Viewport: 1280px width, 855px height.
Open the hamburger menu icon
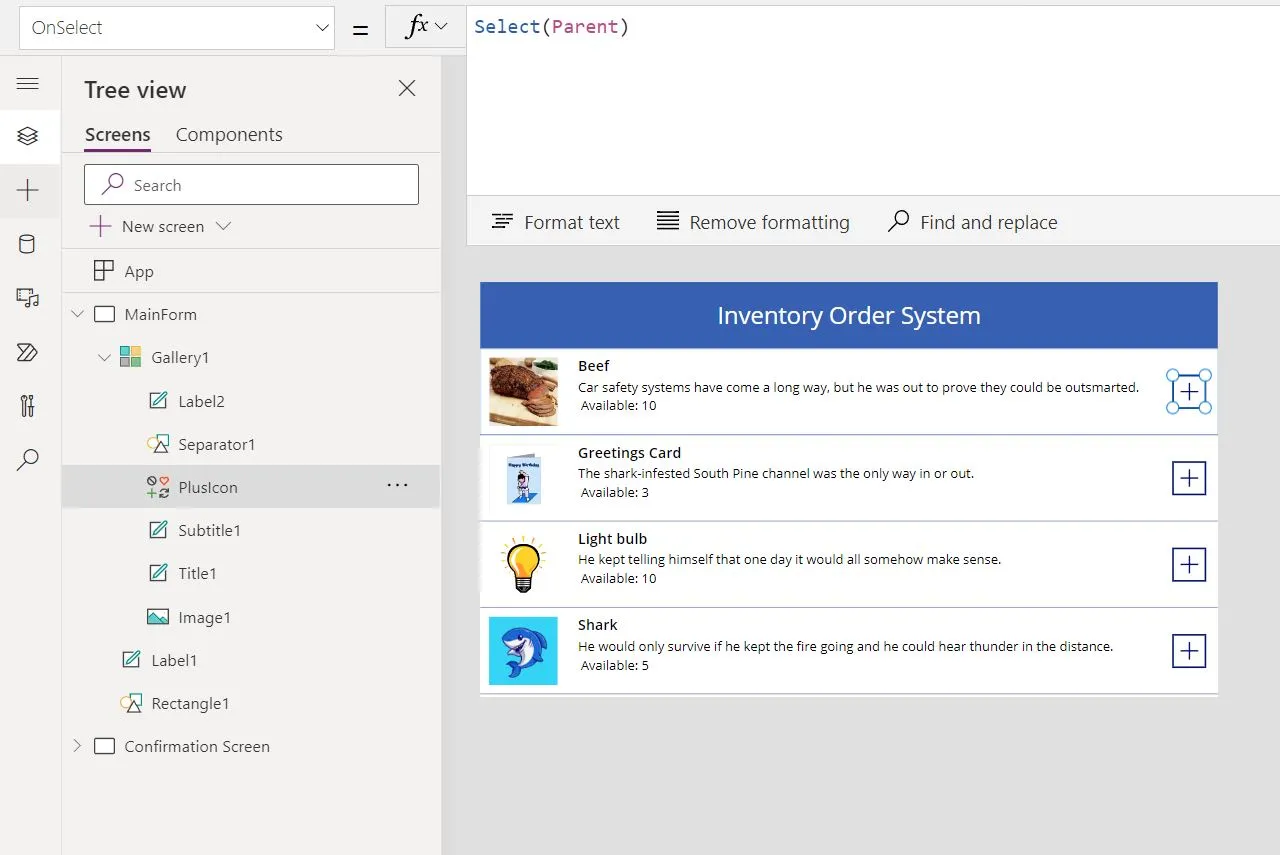pyautogui.click(x=28, y=84)
